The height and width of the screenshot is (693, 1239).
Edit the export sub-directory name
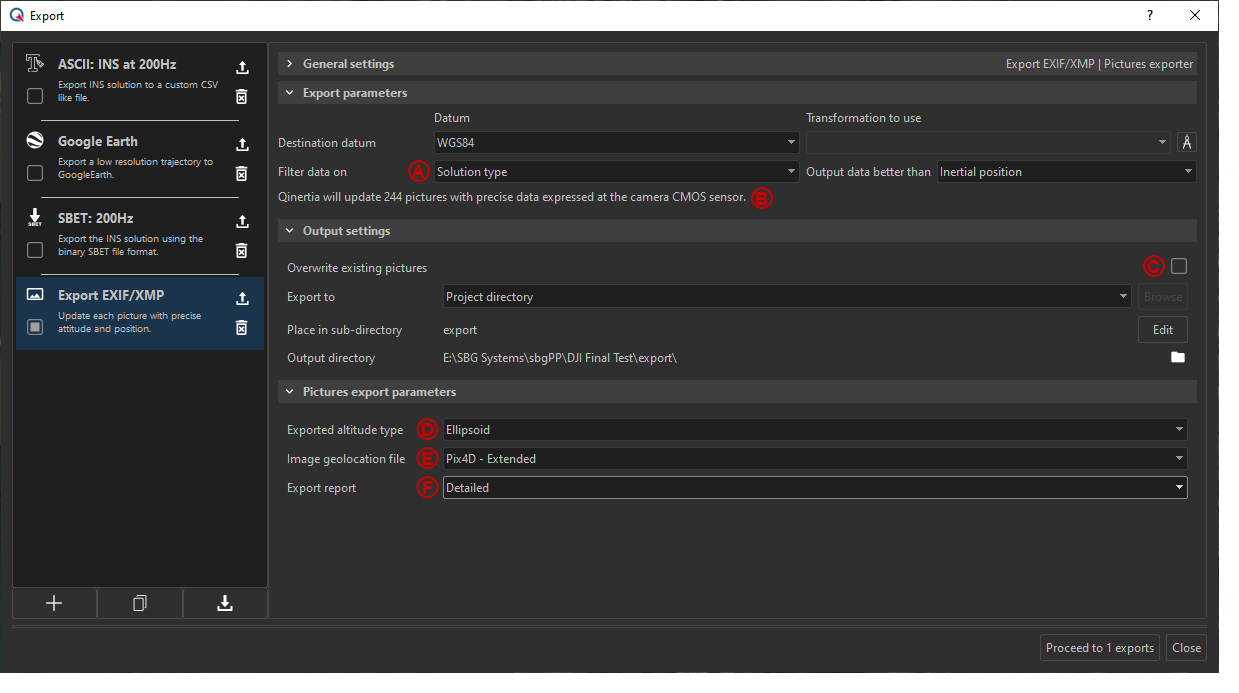click(x=1162, y=329)
